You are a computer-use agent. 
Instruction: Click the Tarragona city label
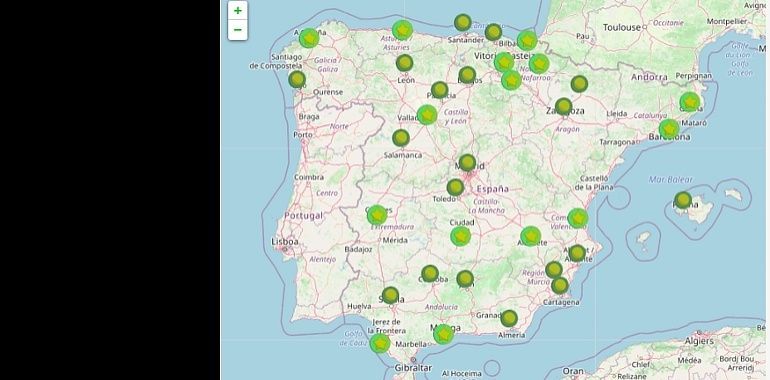point(617,142)
